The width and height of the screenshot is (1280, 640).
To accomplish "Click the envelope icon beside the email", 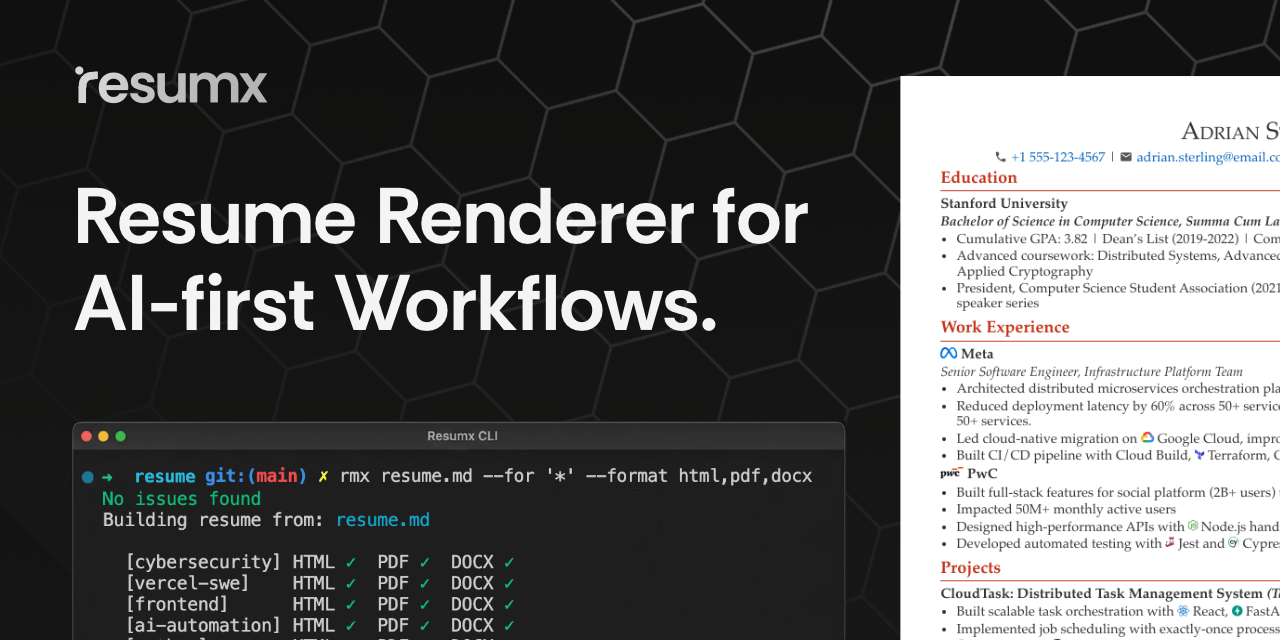I will pyautogui.click(x=1126, y=157).
